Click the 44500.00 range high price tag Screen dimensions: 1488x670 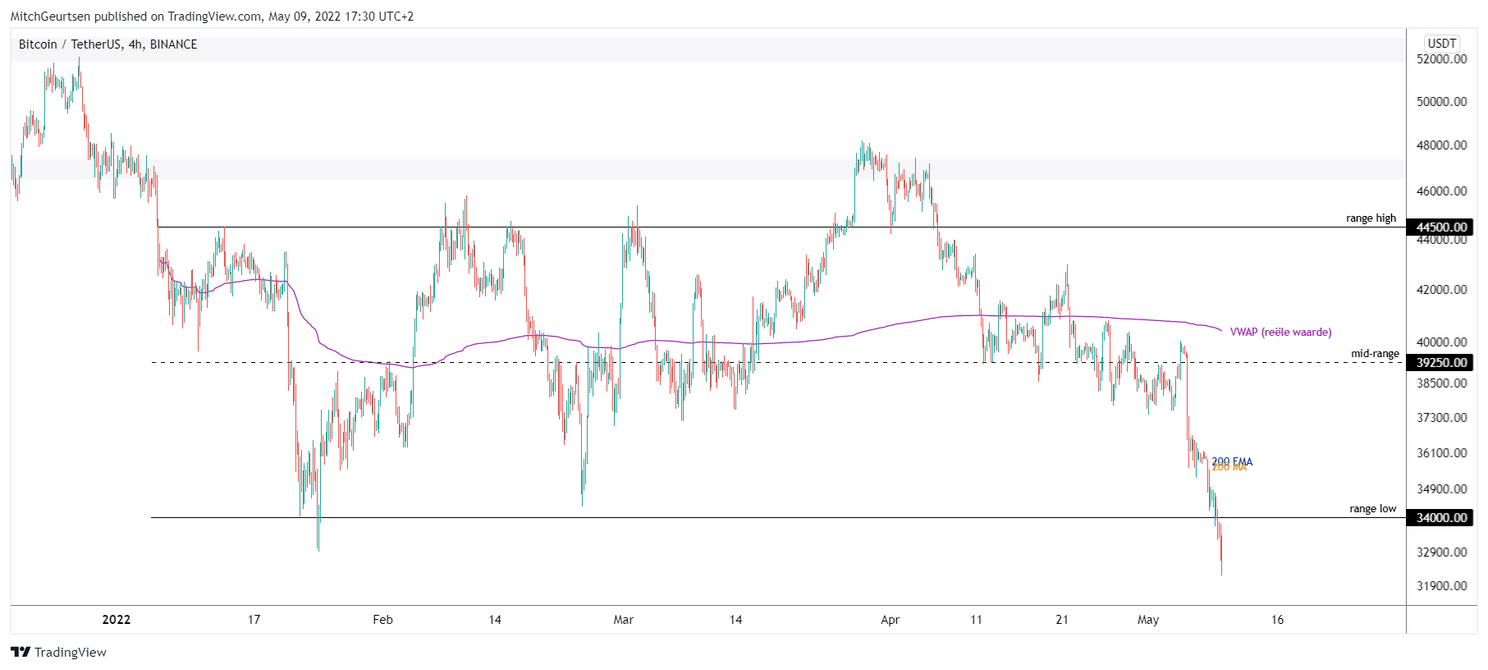pos(1441,227)
